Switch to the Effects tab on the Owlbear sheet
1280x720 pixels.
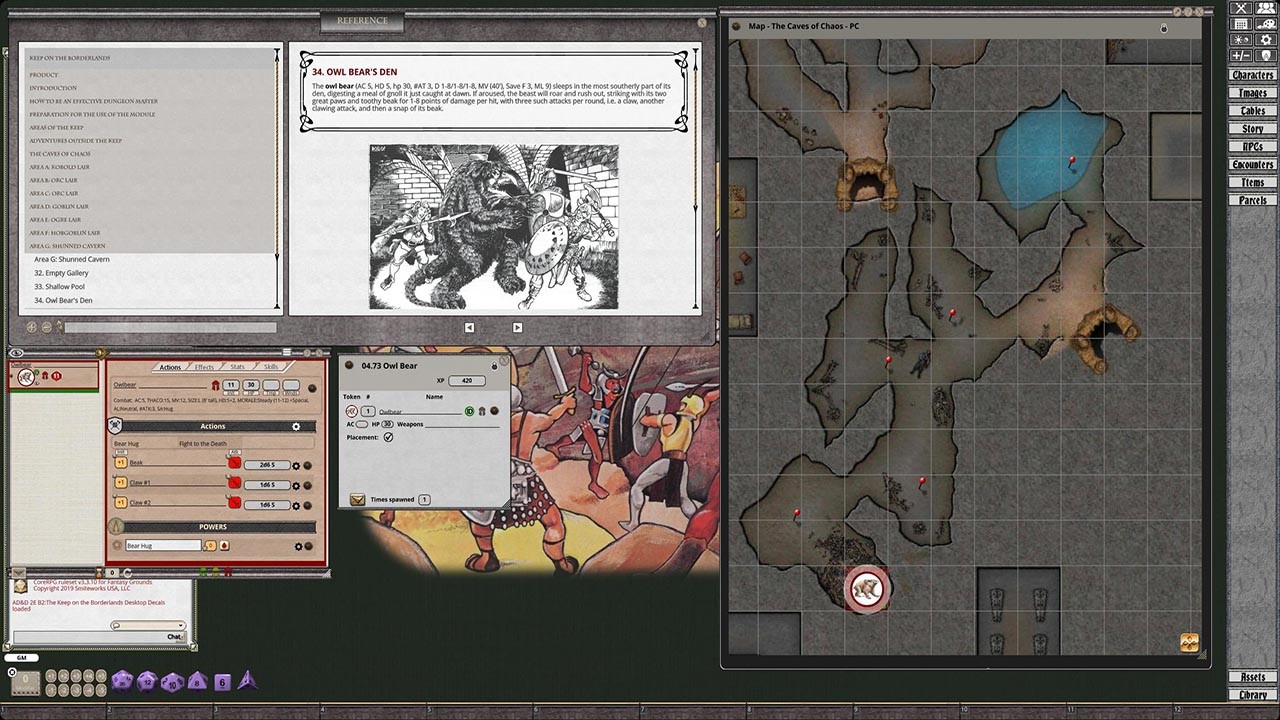204,367
